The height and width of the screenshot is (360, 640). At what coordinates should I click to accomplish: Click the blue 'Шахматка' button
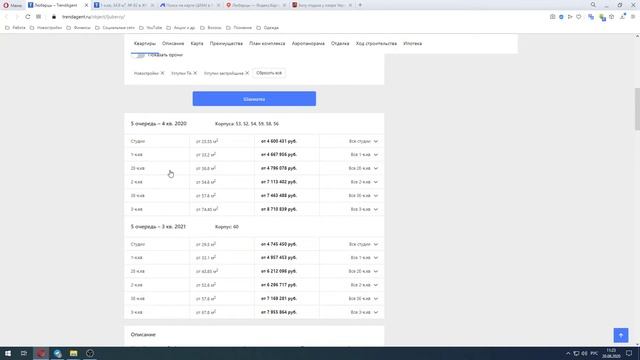[x=254, y=99]
